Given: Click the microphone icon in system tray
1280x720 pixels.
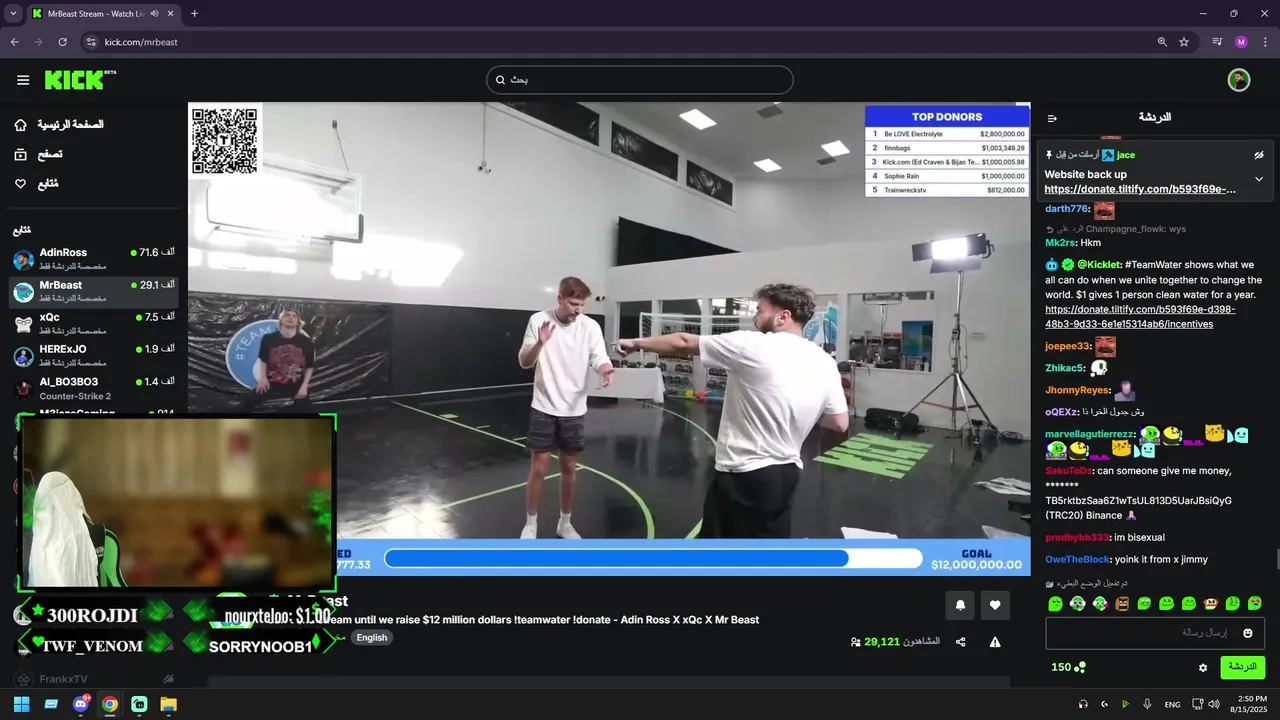Looking at the screenshot, I should [x=1147, y=704].
